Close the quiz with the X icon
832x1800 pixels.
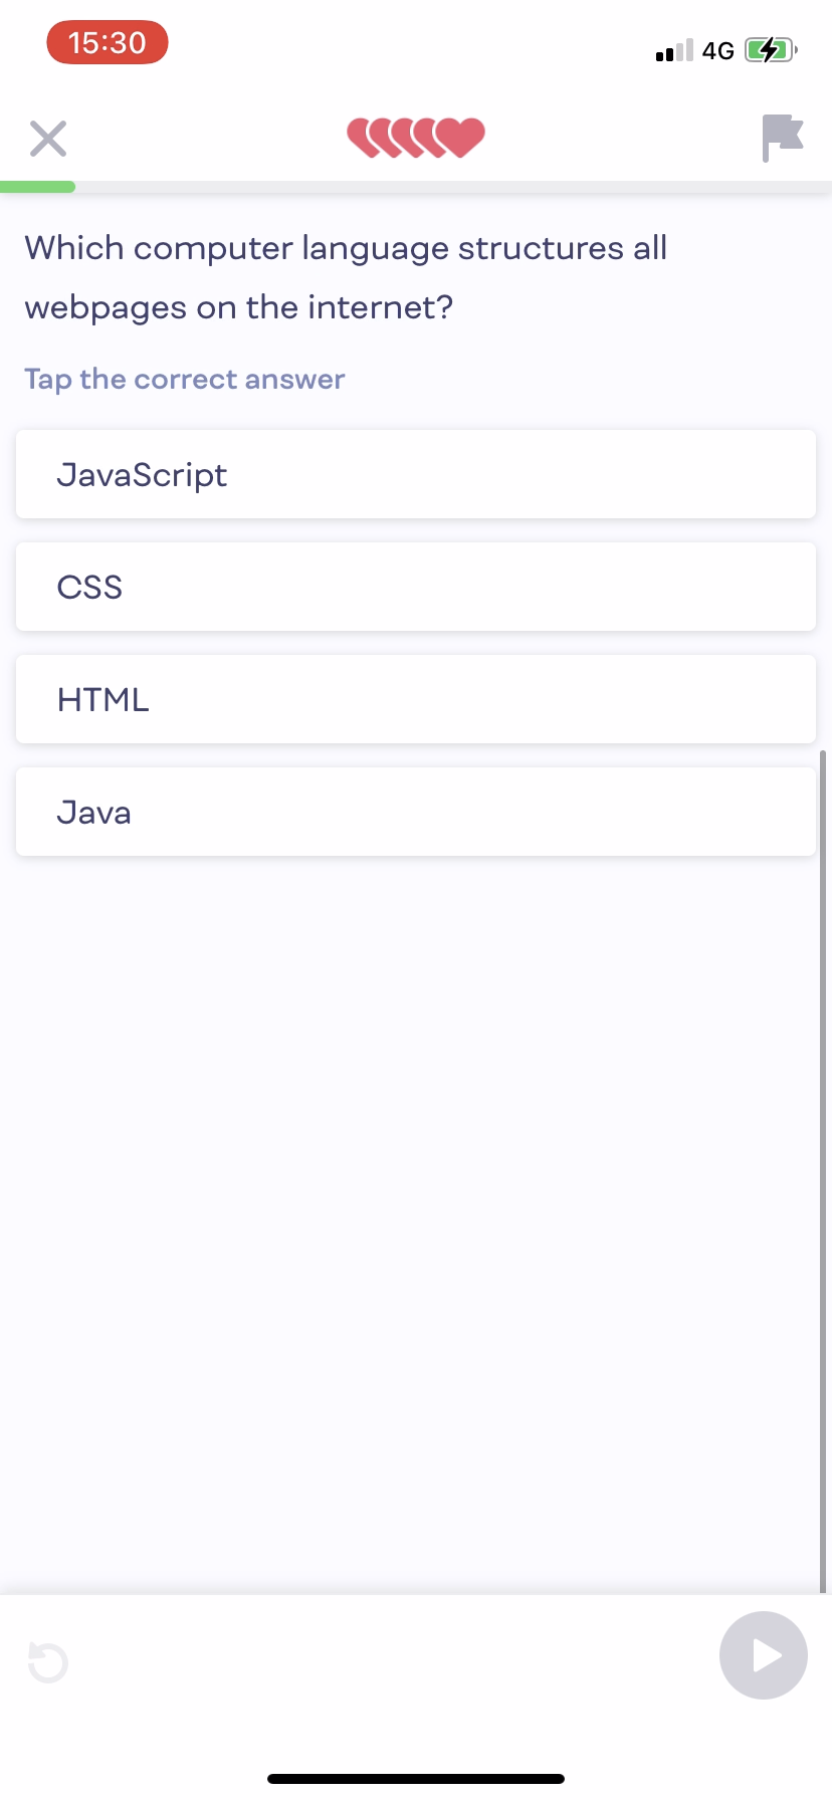click(x=48, y=139)
